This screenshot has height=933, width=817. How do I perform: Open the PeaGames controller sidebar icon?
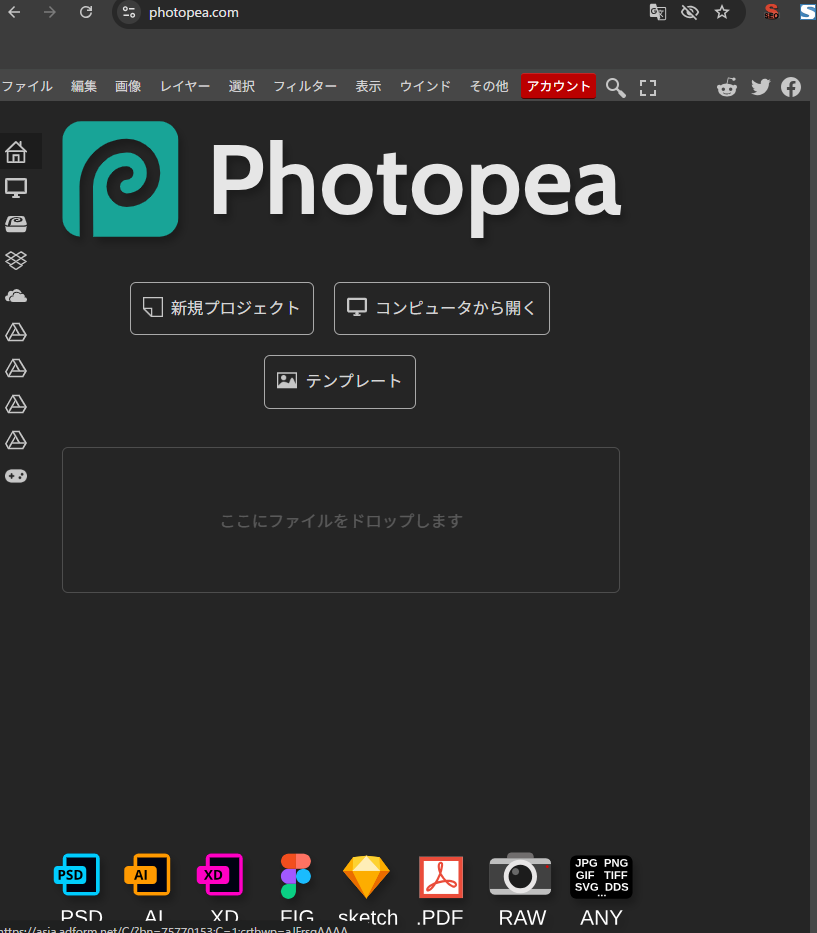click(x=16, y=476)
